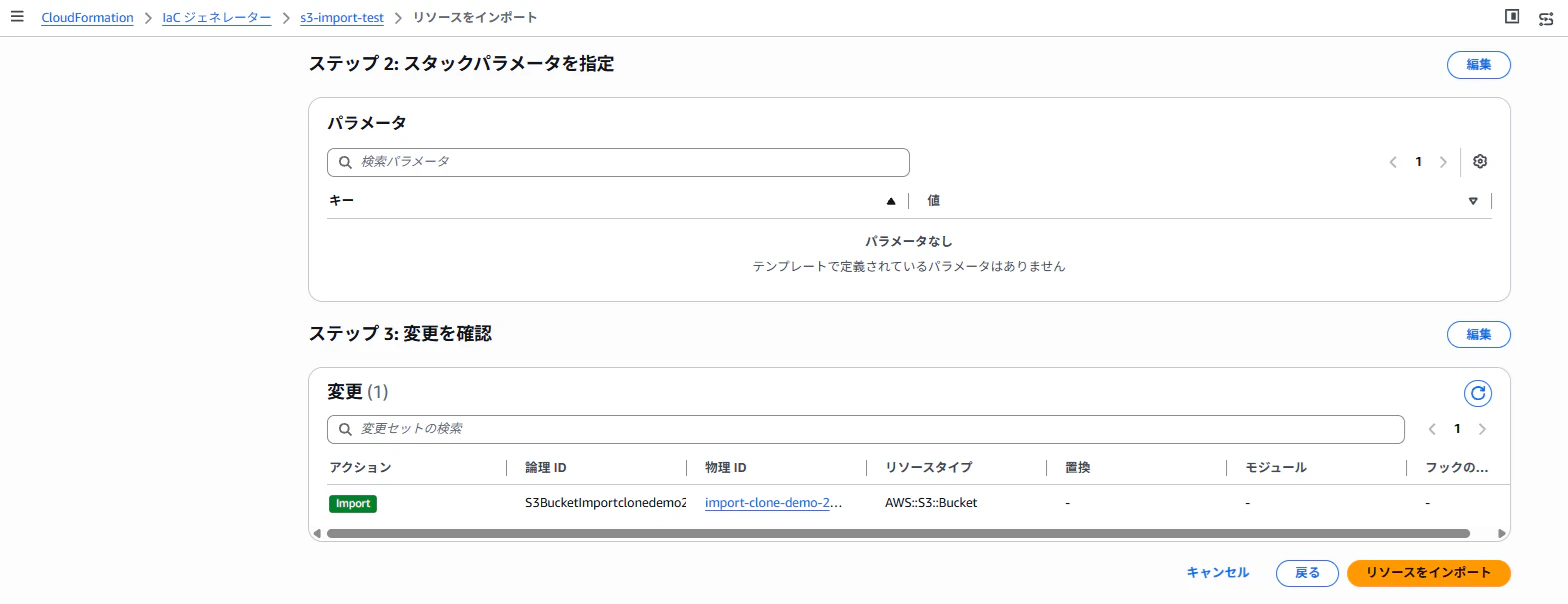Click the リソースタイプ column header
Image resolution: width=1568 pixels, height=604 pixels.
(x=928, y=468)
